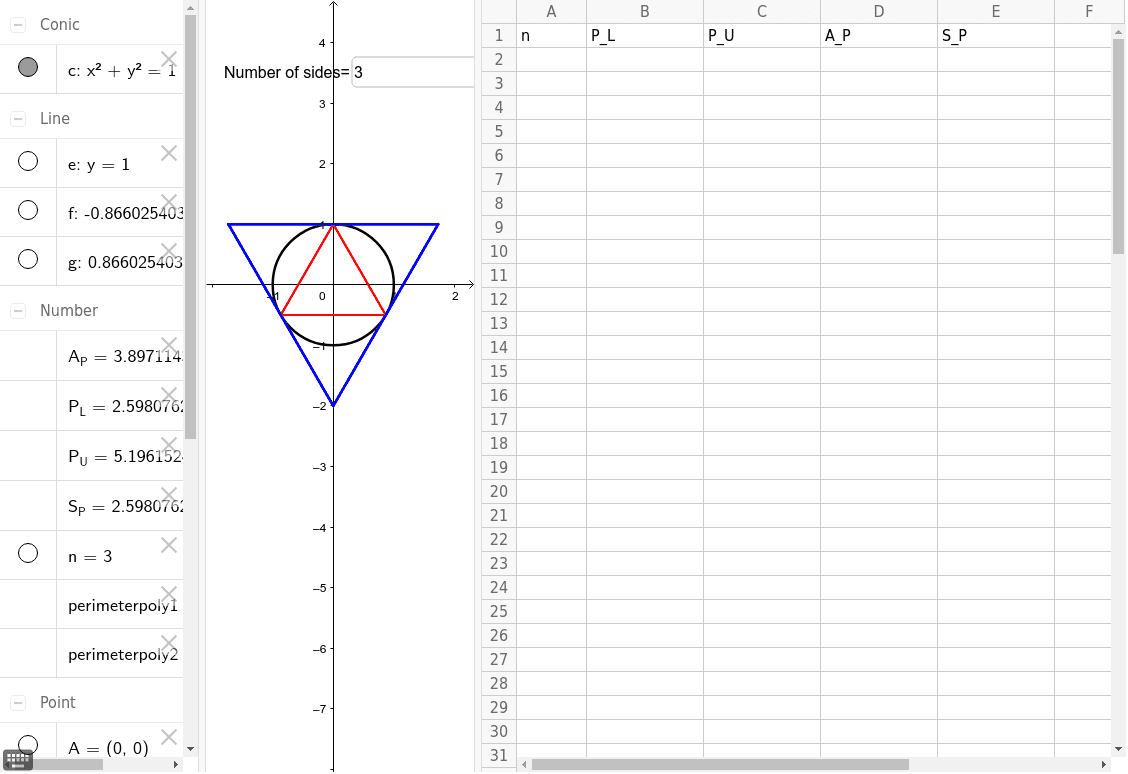Show slider for n = 3
Viewport: 1128px width, 774px height.
pos(28,553)
